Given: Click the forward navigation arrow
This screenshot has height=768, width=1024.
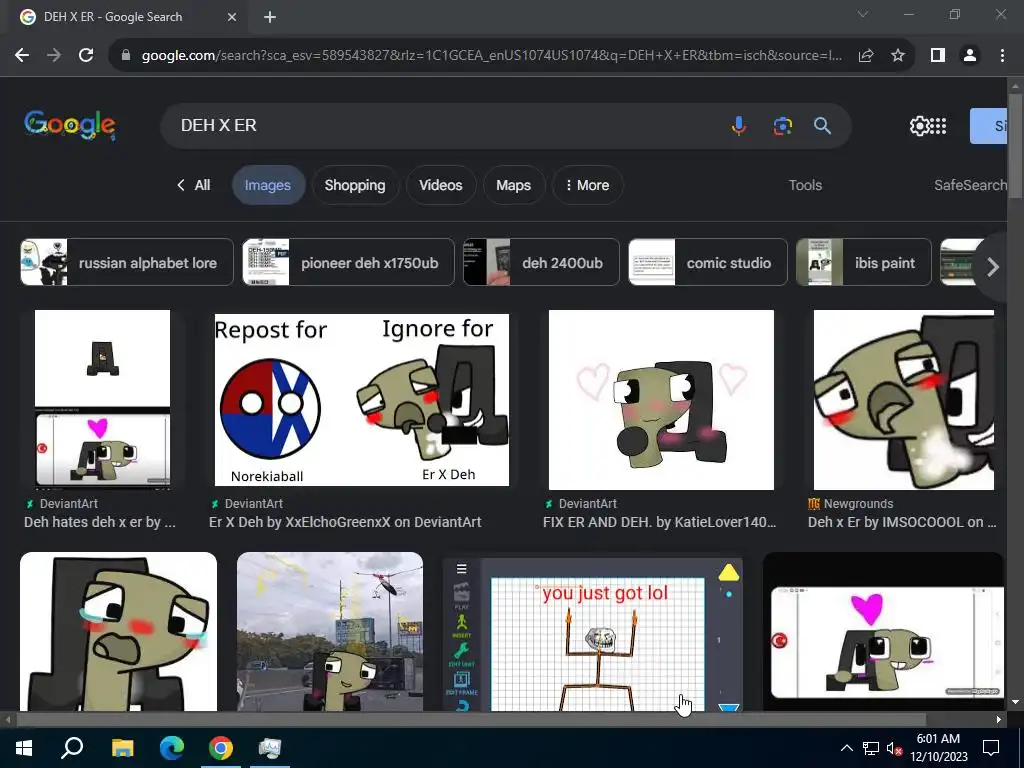Looking at the screenshot, I should tap(54, 56).
